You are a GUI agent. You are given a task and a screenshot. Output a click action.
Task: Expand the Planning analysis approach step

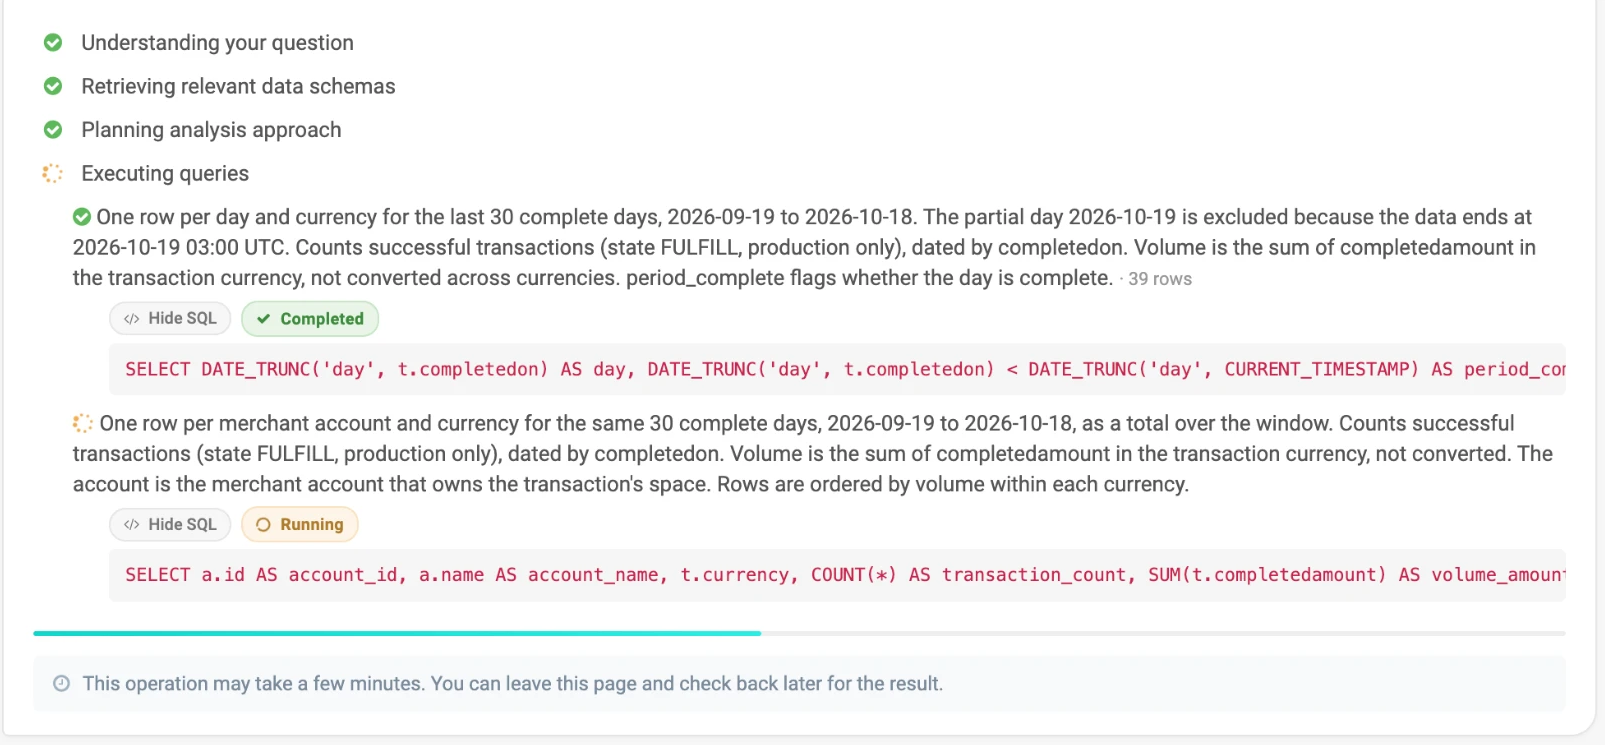211,130
